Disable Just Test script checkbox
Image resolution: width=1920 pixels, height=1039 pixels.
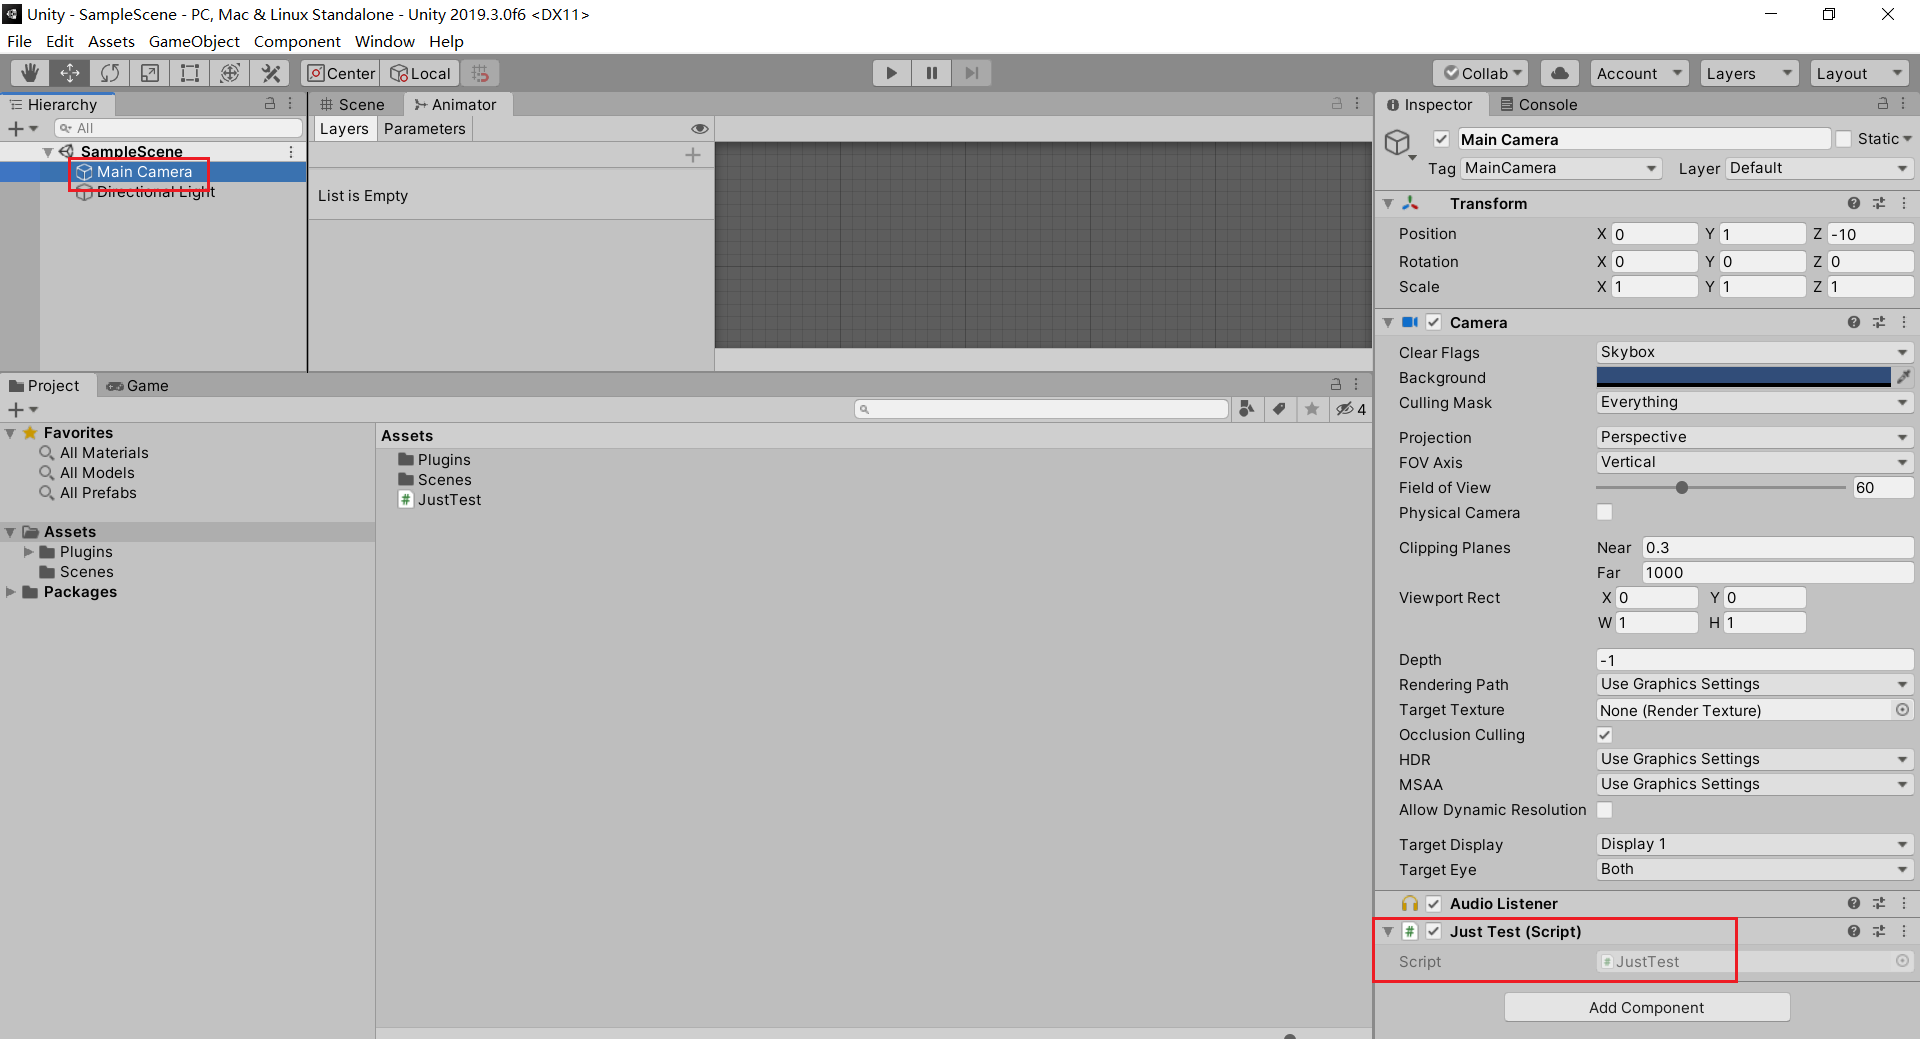pyautogui.click(x=1433, y=931)
